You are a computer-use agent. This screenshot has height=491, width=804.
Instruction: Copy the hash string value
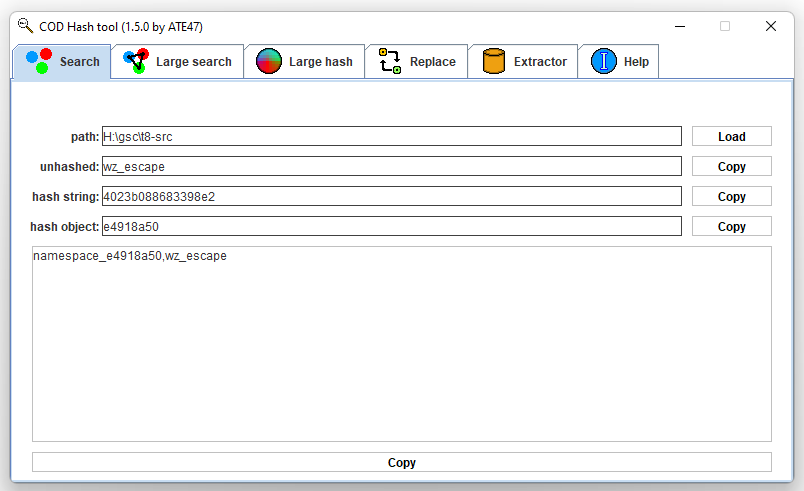[x=731, y=196]
